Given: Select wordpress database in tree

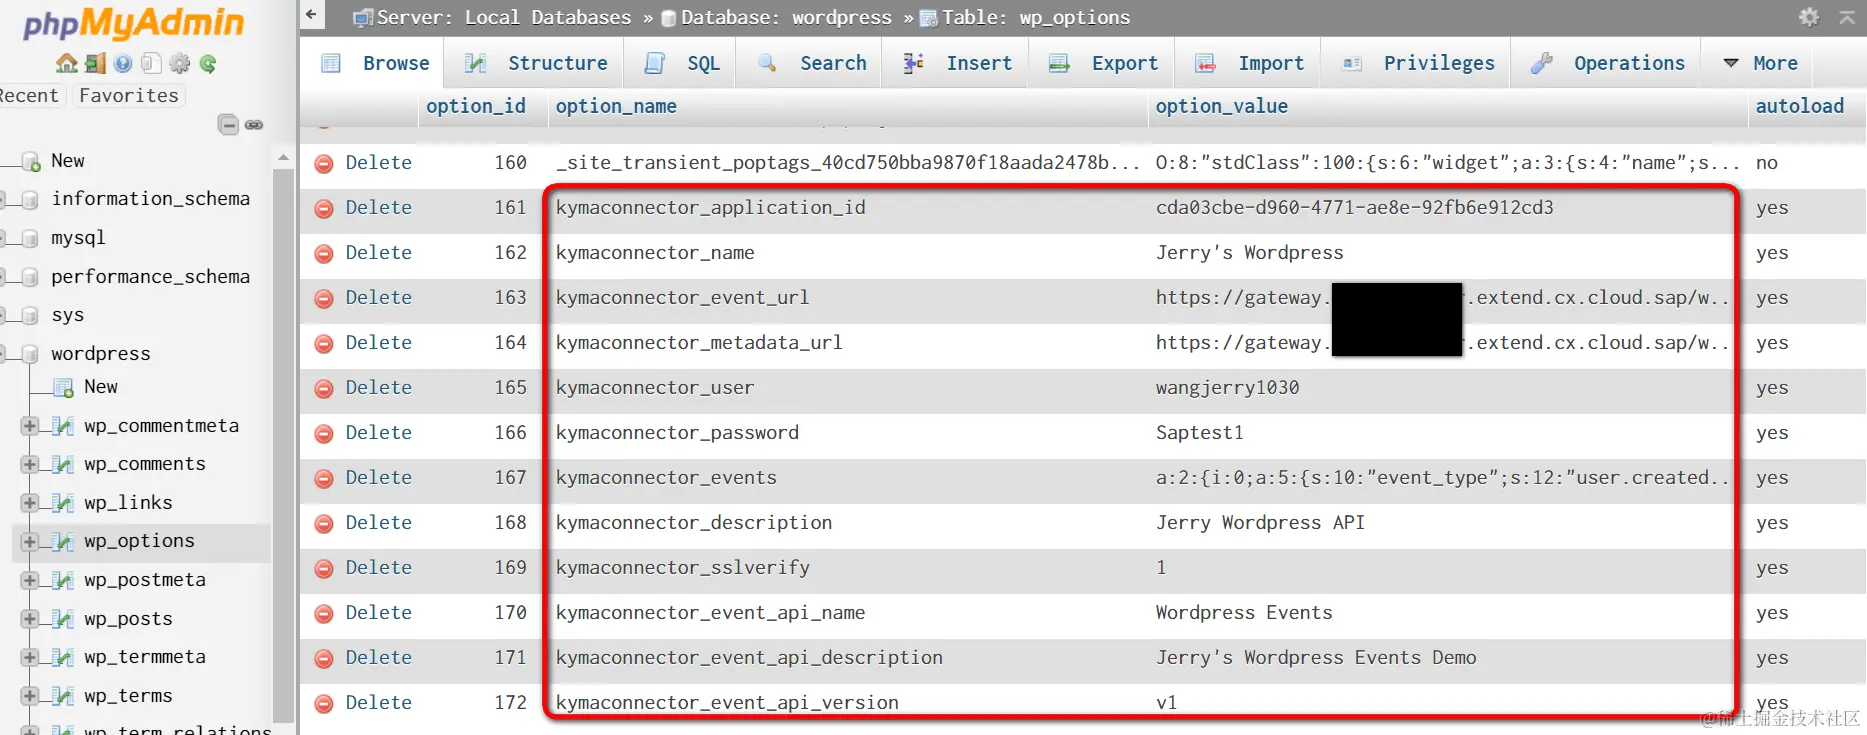Looking at the screenshot, I should point(100,354).
